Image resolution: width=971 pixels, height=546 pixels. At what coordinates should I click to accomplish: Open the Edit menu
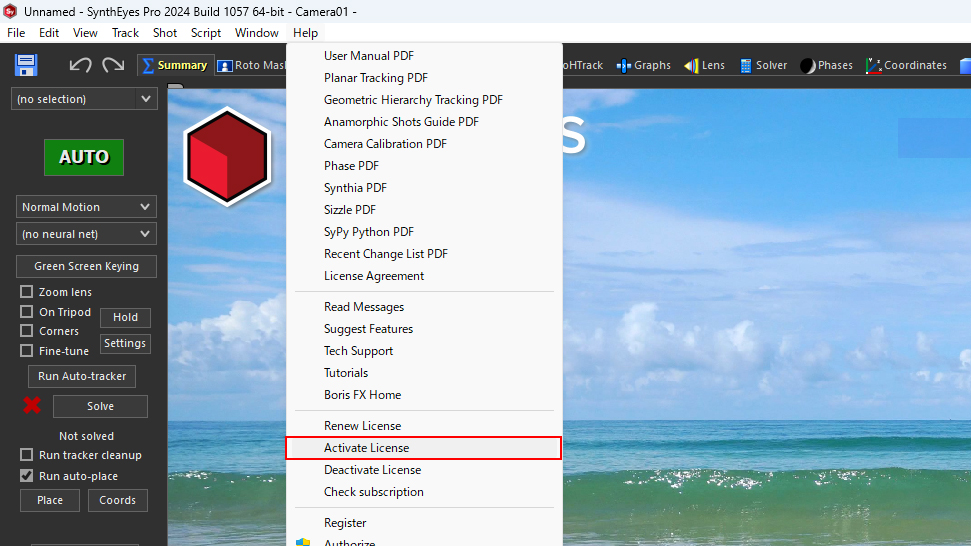49,33
